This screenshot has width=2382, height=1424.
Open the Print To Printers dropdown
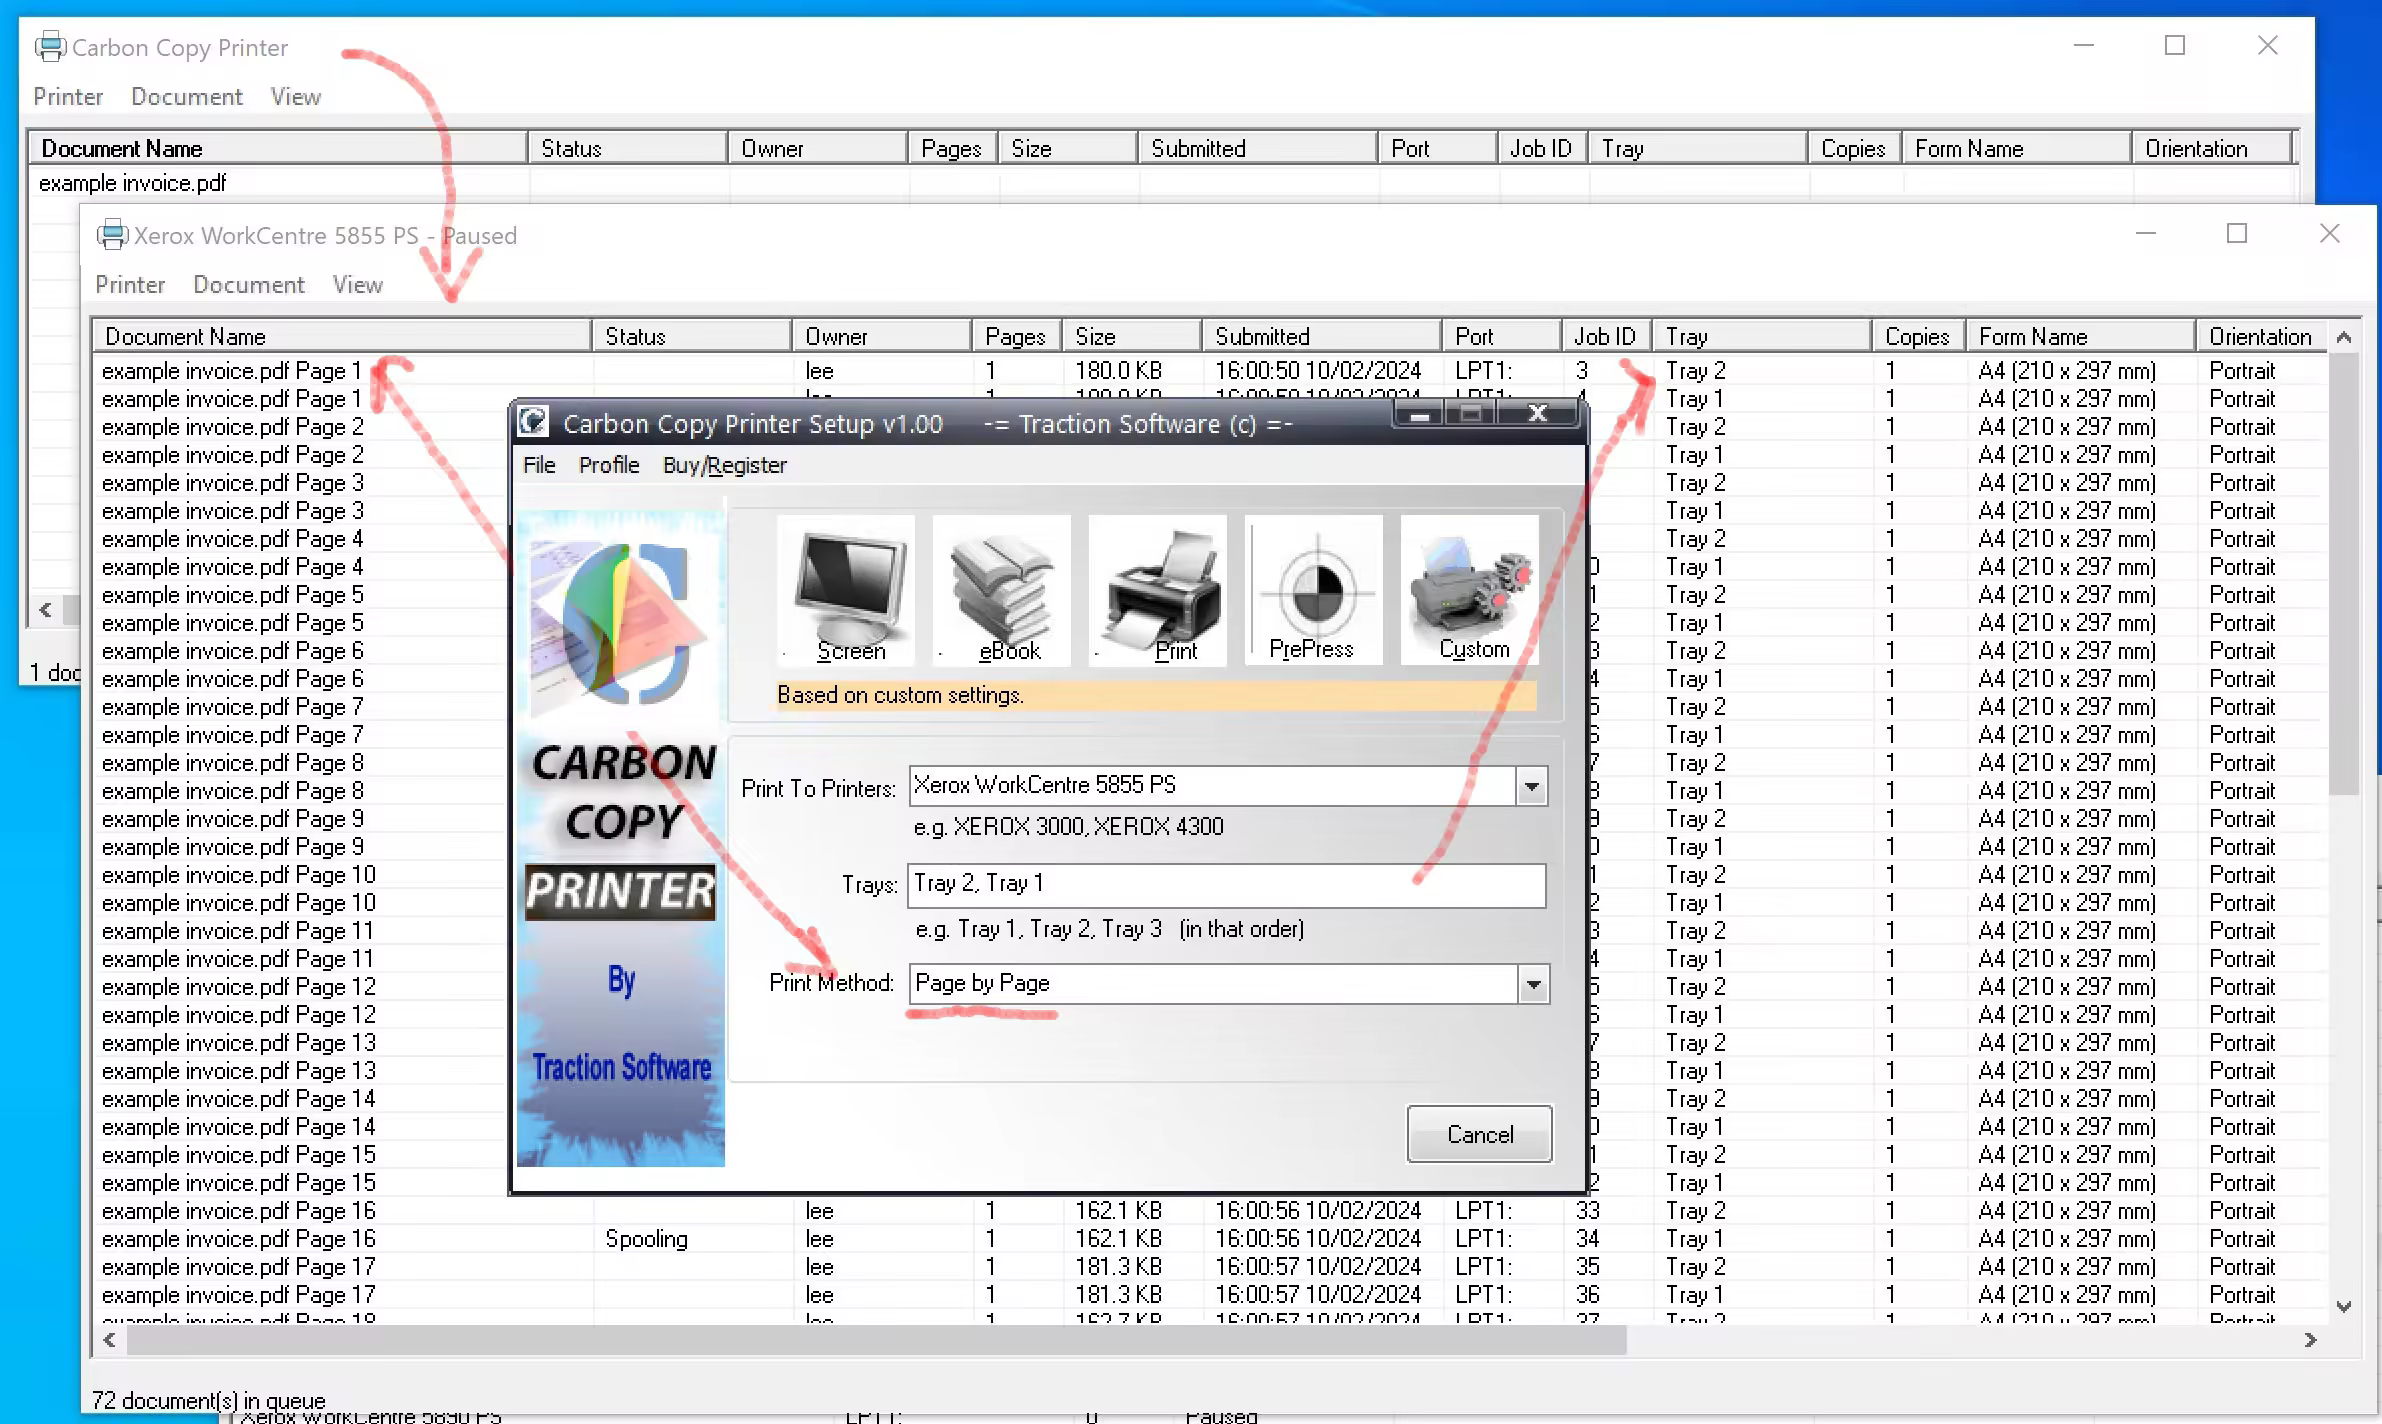pyautogui.click(x=1531, y=786)
